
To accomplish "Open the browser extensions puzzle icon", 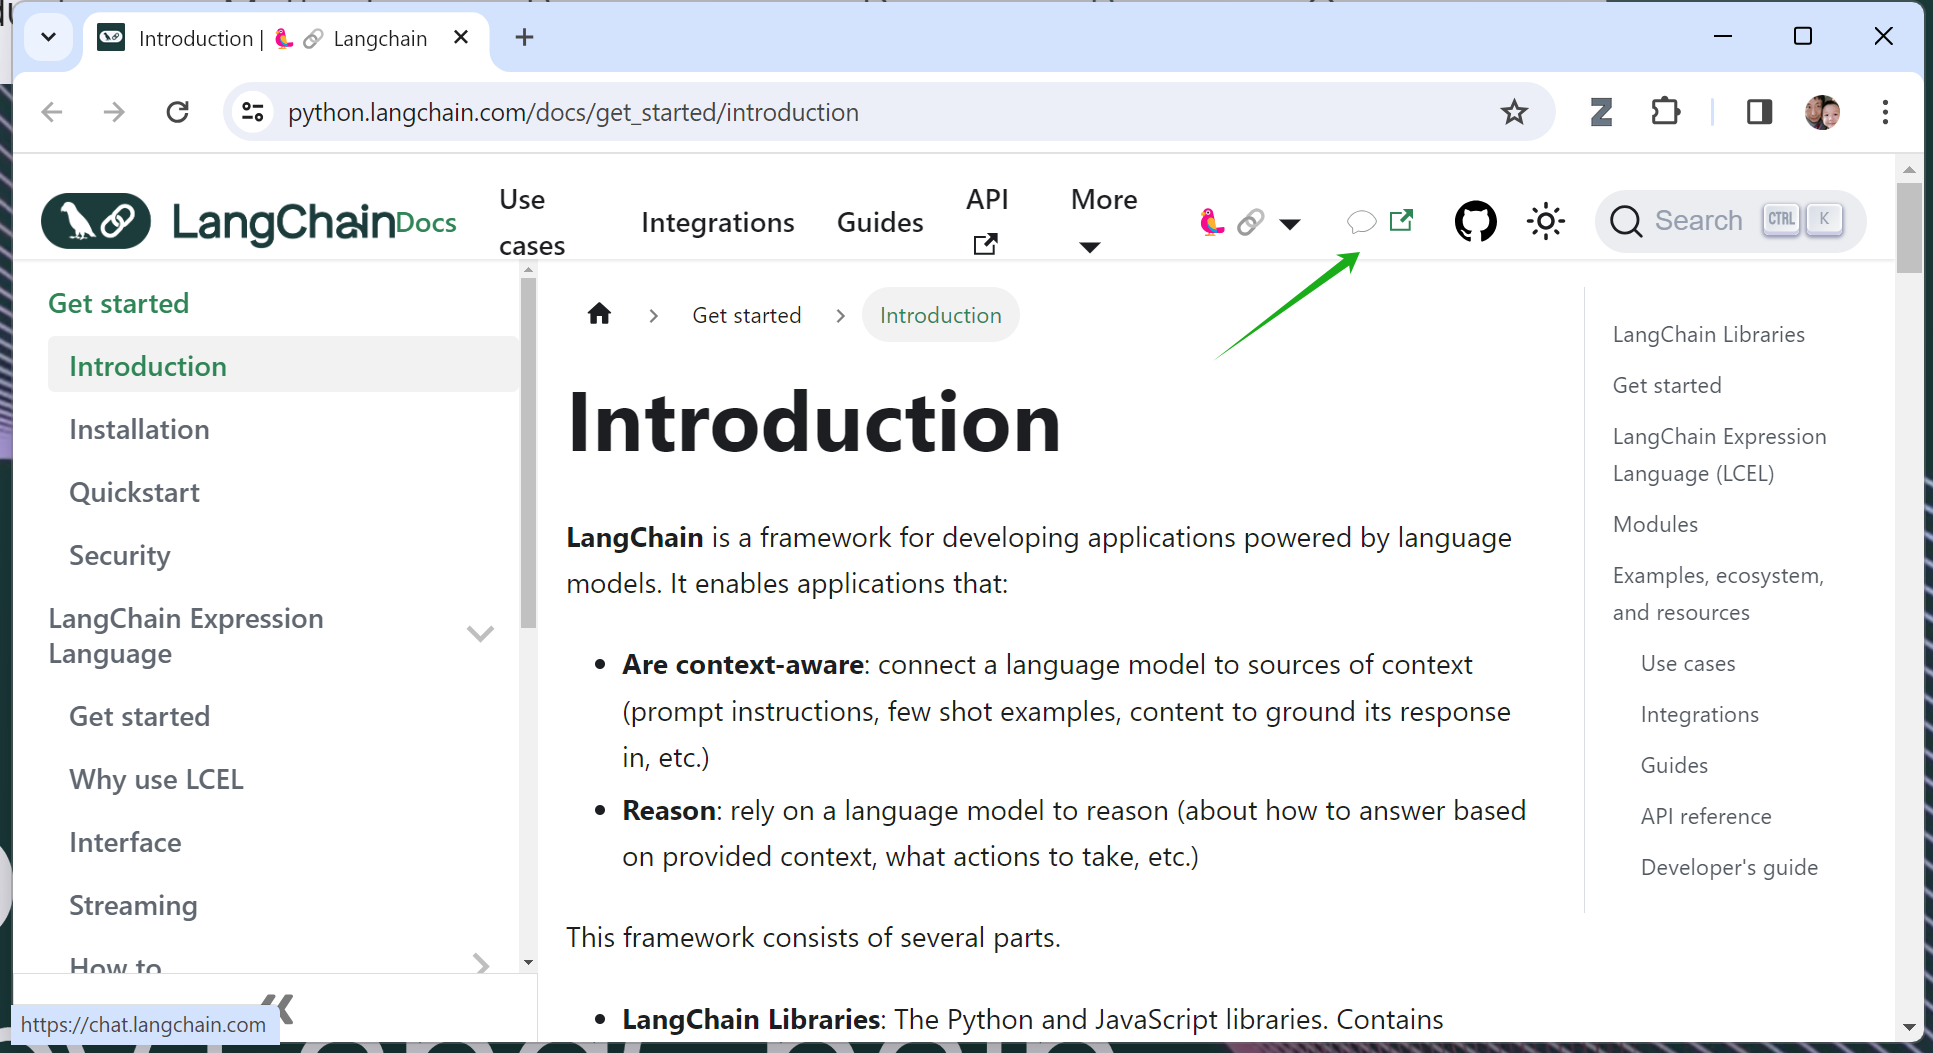I will pyautogui.click(x=1665, y=112).
